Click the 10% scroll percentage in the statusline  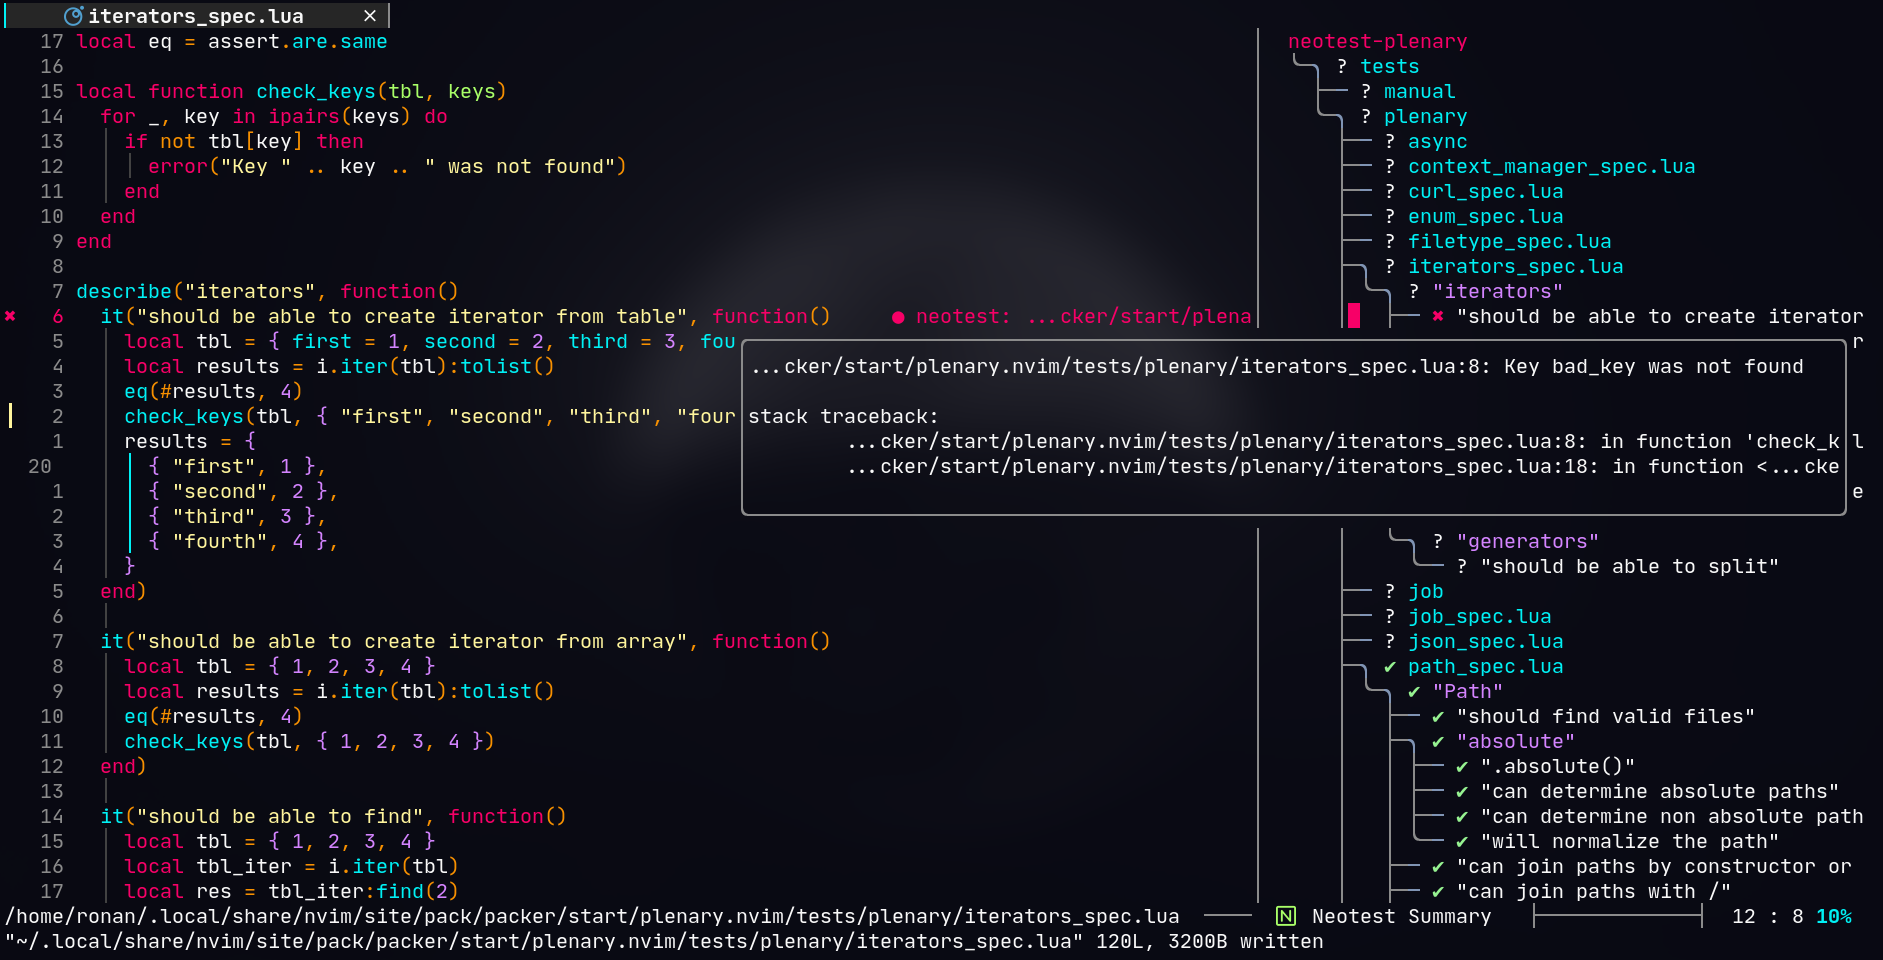pyautogui.click(x=1834, y=916)
